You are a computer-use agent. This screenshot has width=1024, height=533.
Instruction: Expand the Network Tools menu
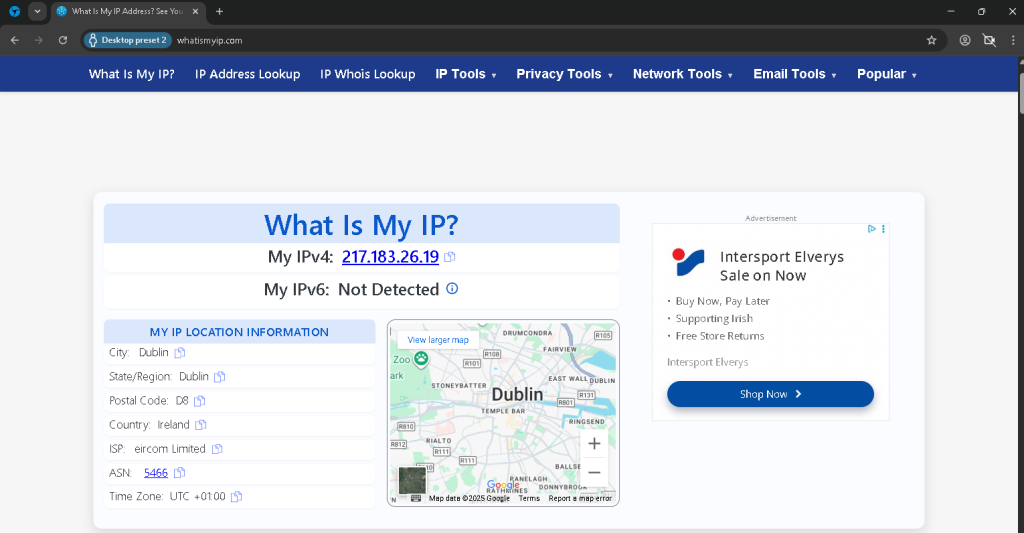coord(682,74)
